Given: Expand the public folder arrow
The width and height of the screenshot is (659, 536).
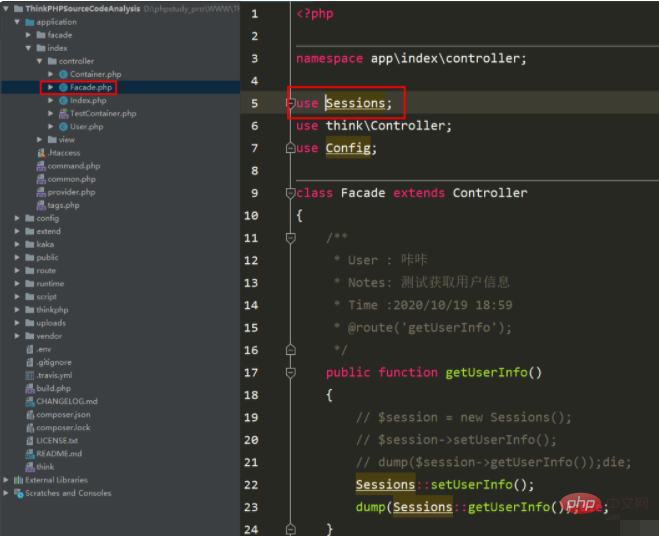Looking at the screenshot, I should (x=17, y=257).
